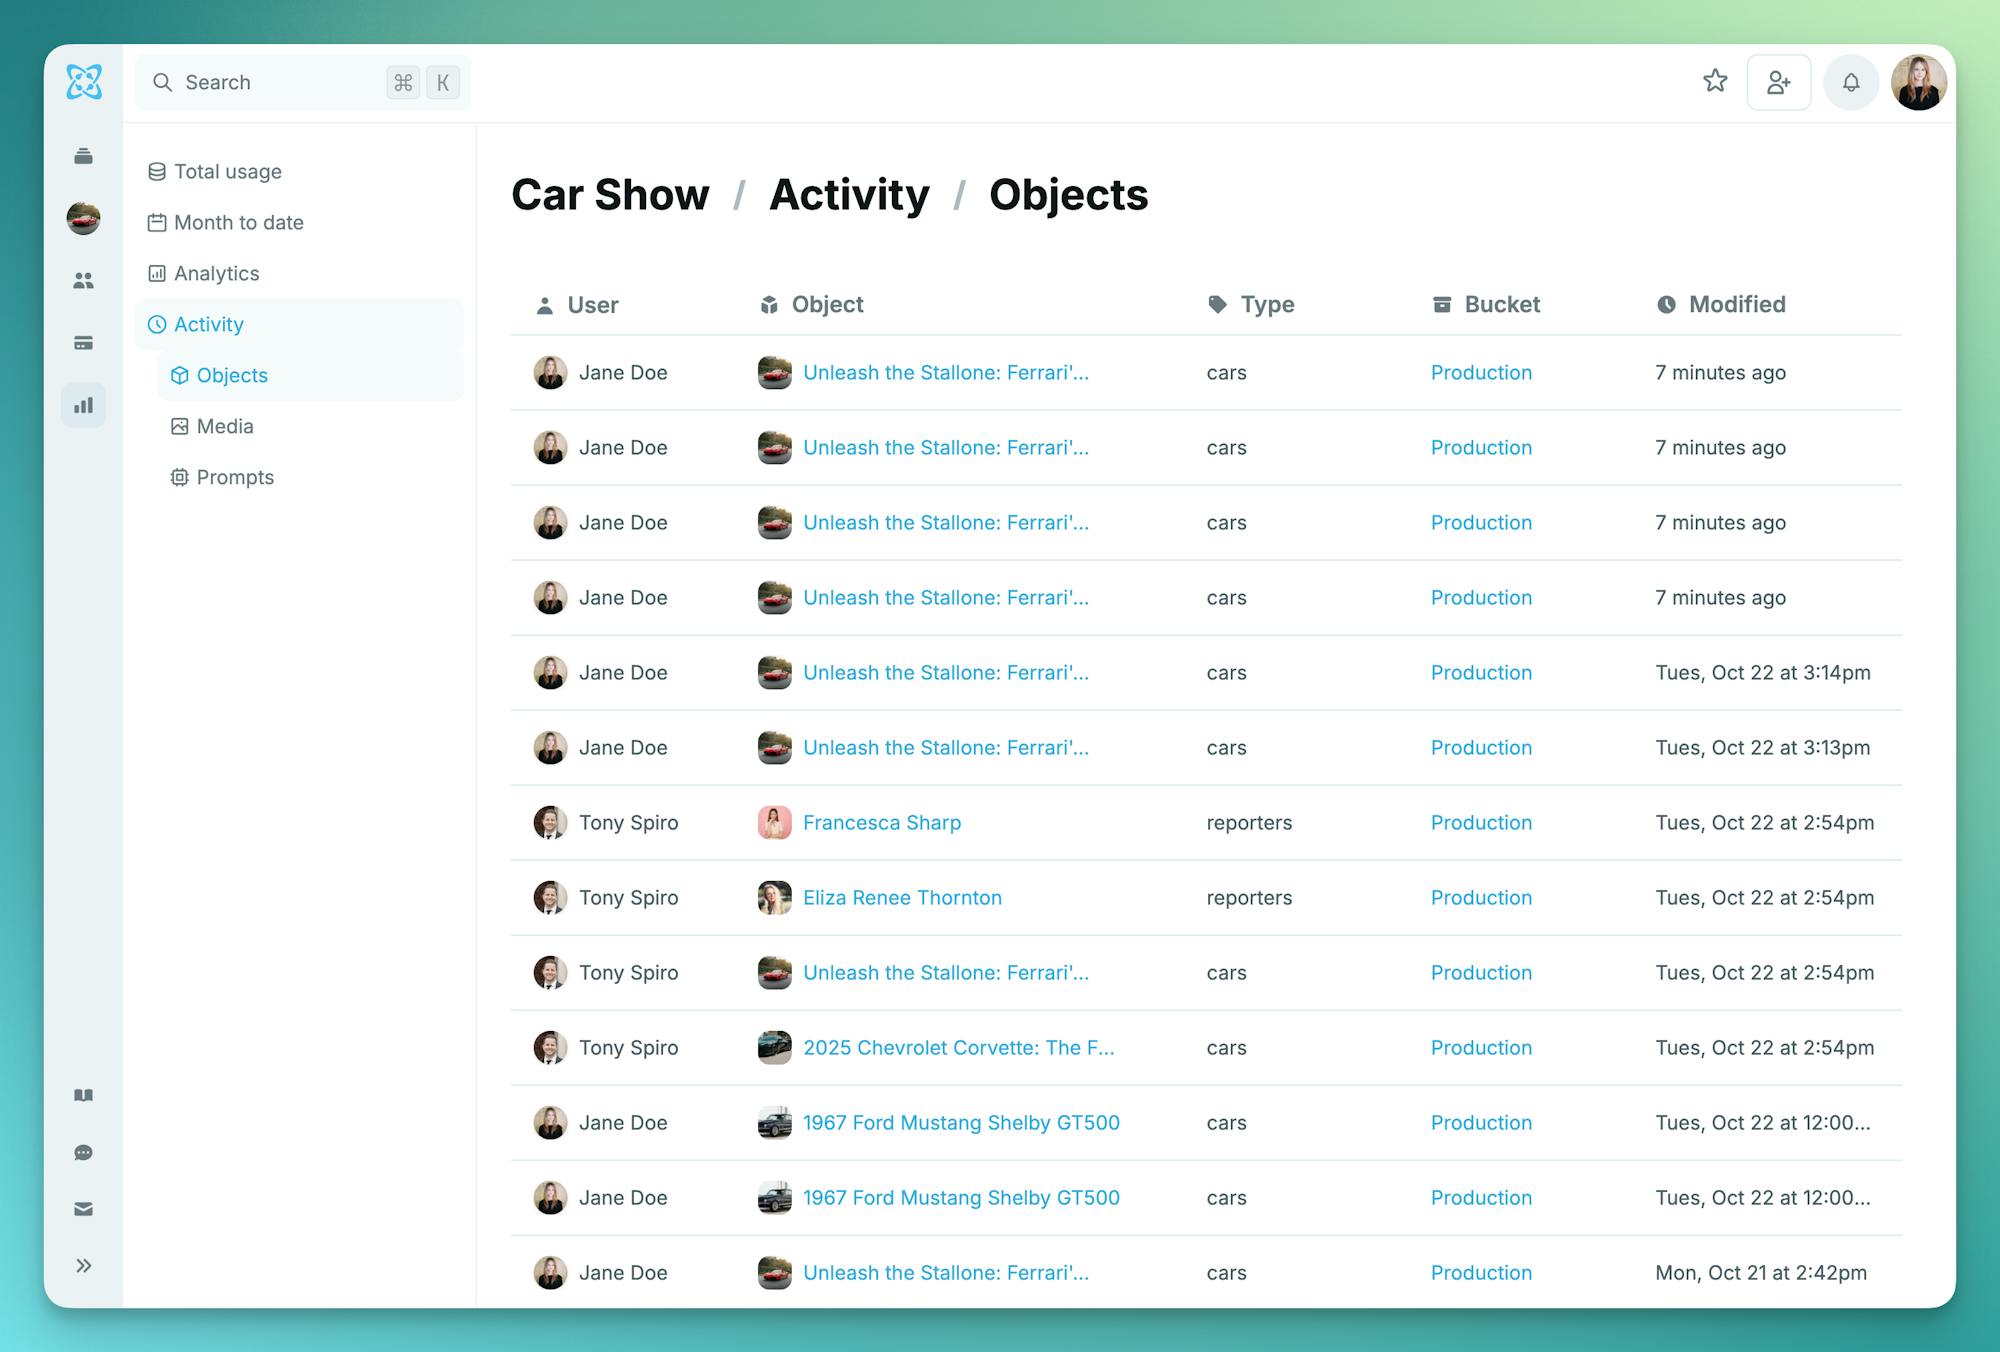Open 2025 Chevrolet Corvette object link
Image resolution: width=2000 pixels, height=1352 pixels.
click(x=957, y=1047)
